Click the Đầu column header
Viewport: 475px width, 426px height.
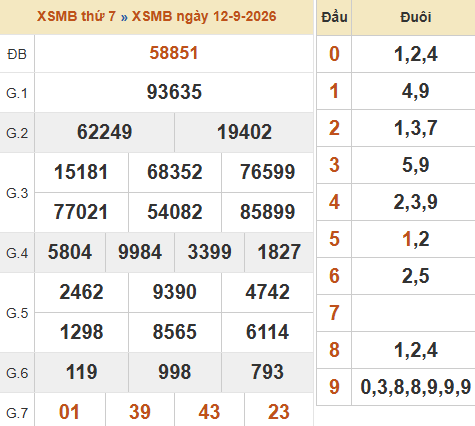[x=334, y=17]
